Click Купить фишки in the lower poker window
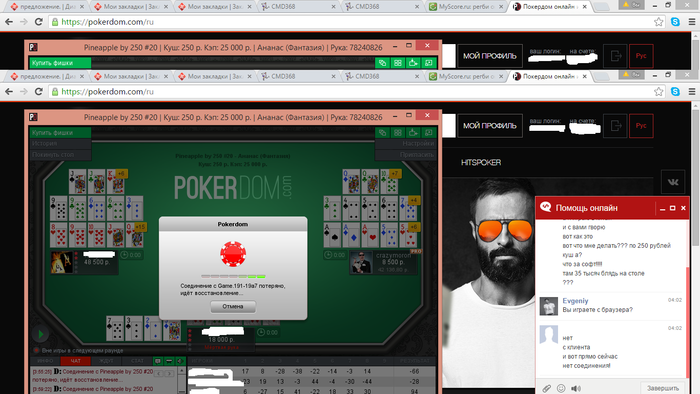 point(60,133)
